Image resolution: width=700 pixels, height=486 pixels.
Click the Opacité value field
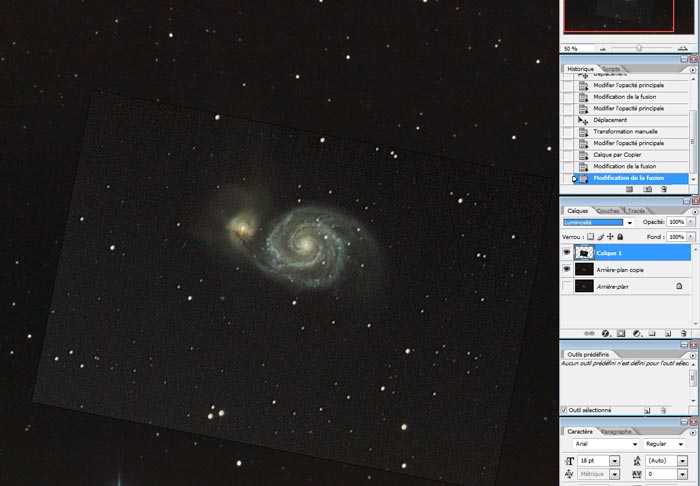click(676, 222)
